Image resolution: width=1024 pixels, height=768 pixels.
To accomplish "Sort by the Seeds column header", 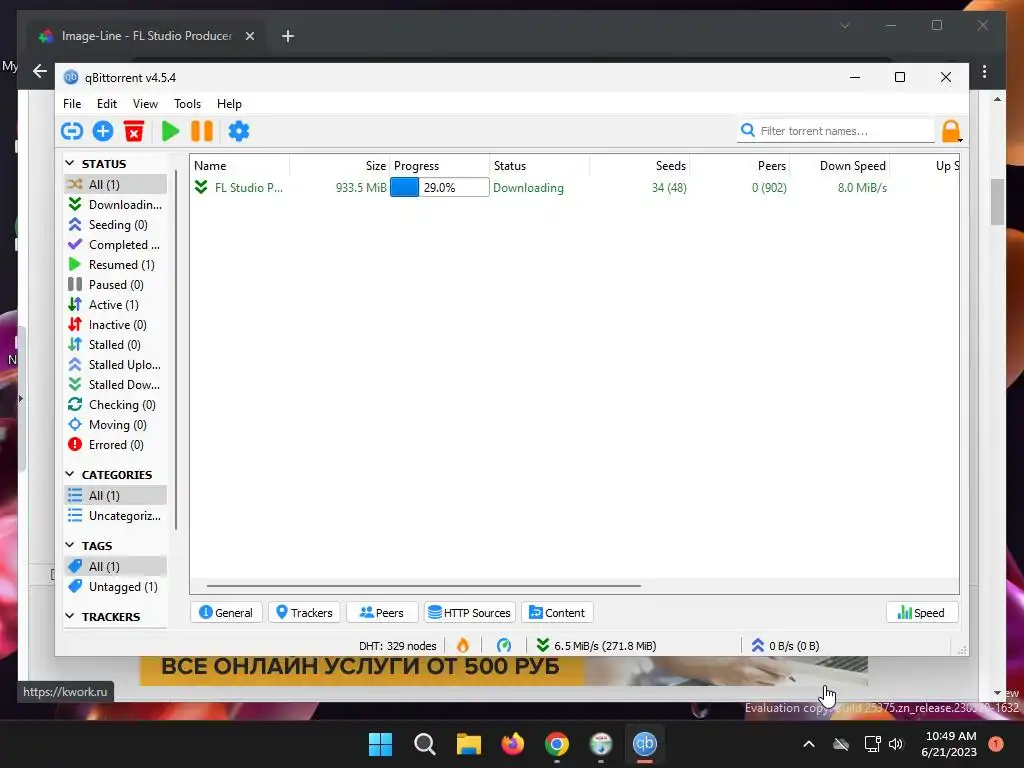I will [639, 166].
